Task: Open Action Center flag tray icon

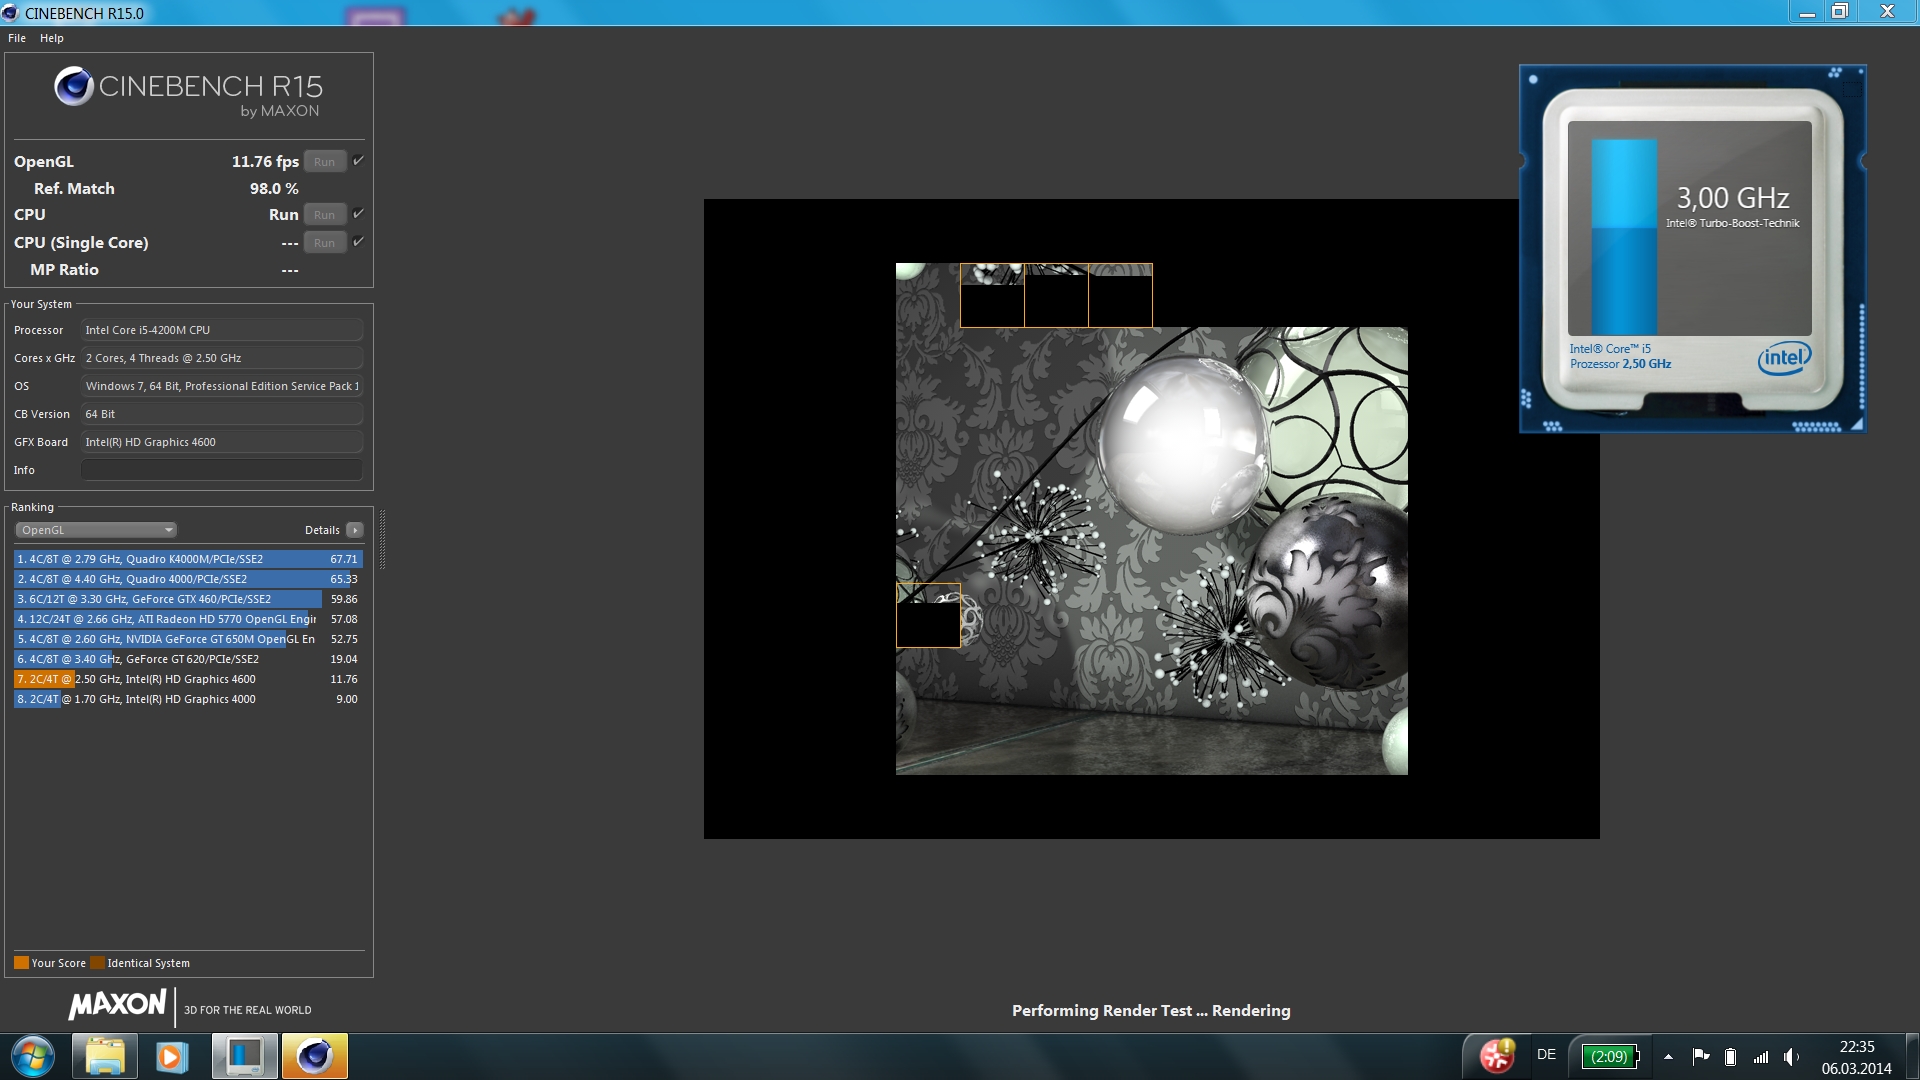Action: 1700,1057
